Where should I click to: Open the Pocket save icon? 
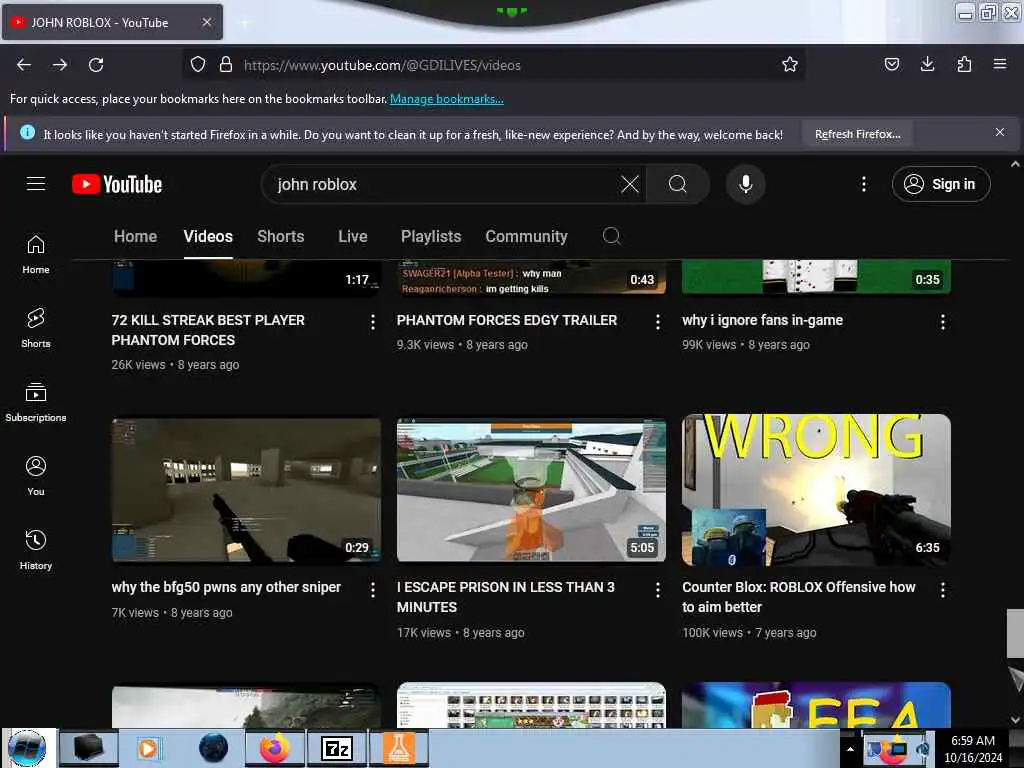pyautogui.click(x=891, y=64)
